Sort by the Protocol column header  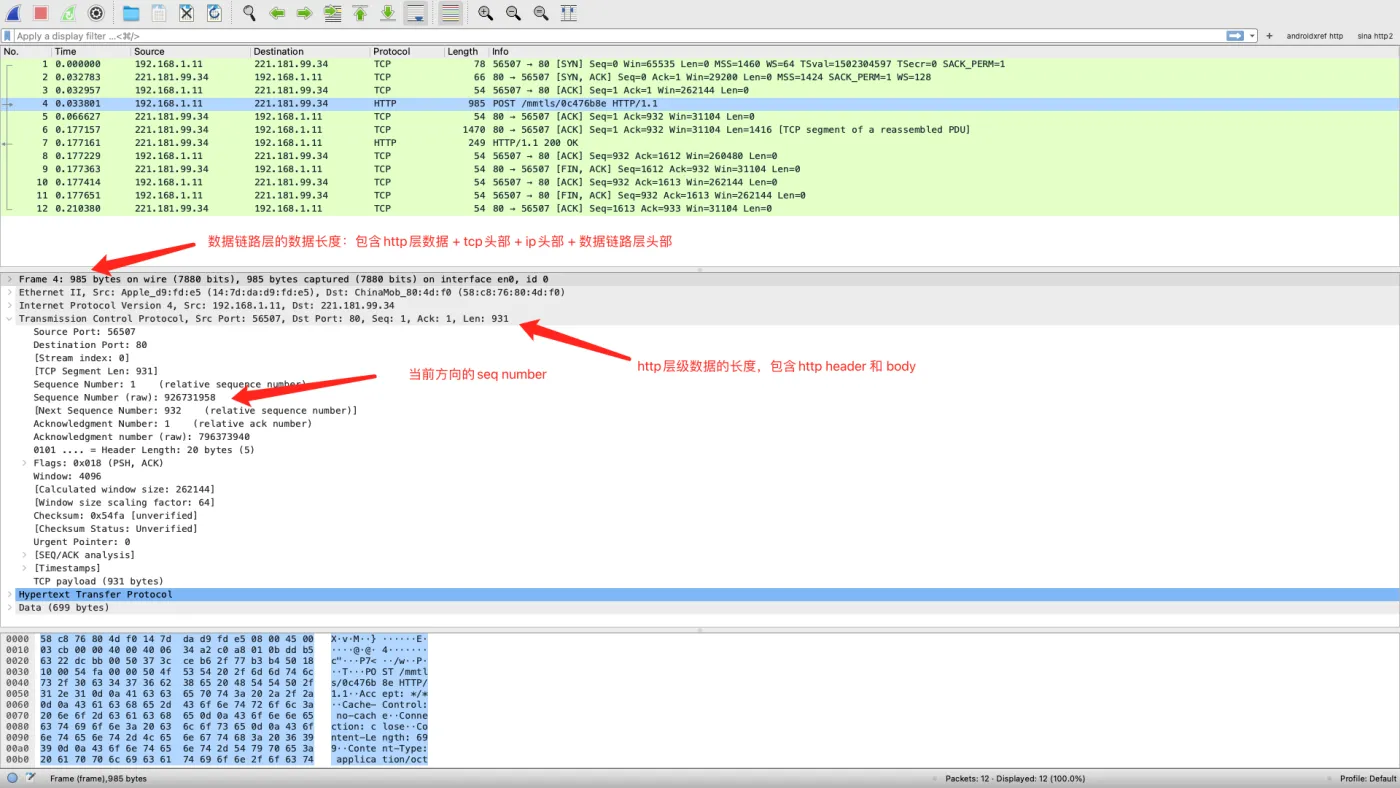coord(407,51)
